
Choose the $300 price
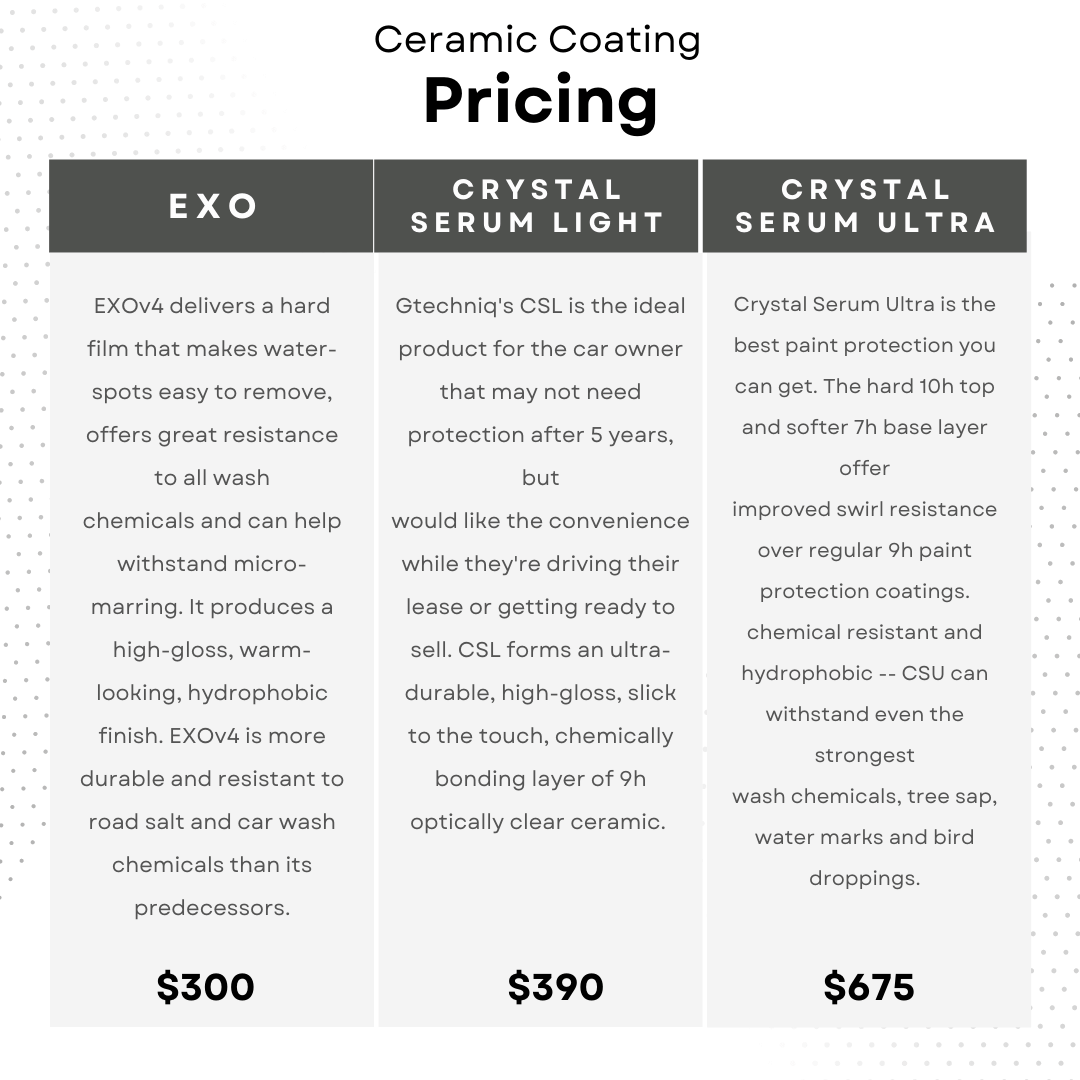pos(206,987)
